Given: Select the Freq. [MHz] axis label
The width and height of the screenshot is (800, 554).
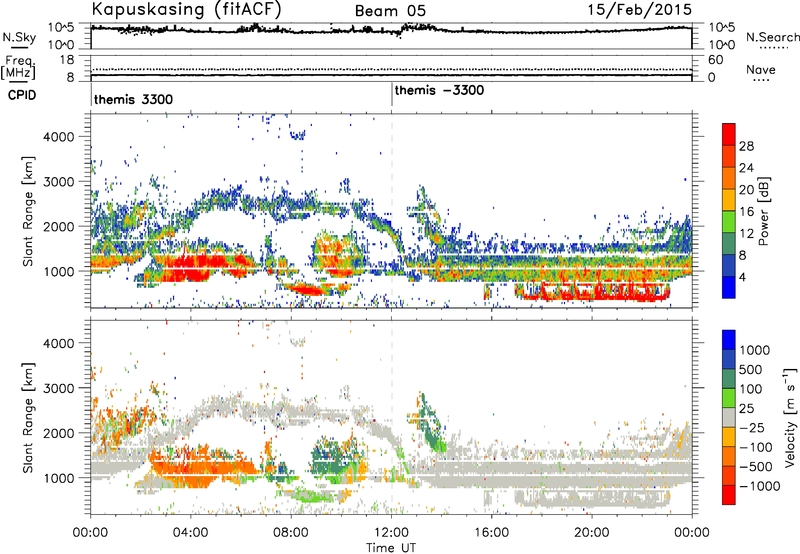Looking at the screenshot, I should [x=19, y=67].
